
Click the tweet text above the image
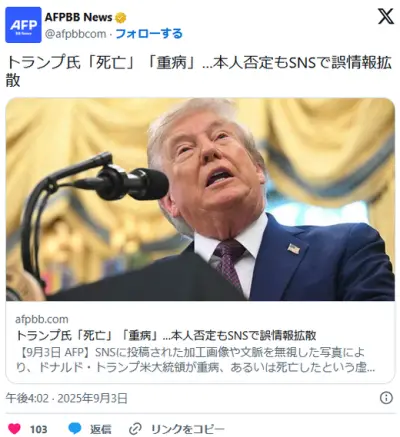(199, 72)
